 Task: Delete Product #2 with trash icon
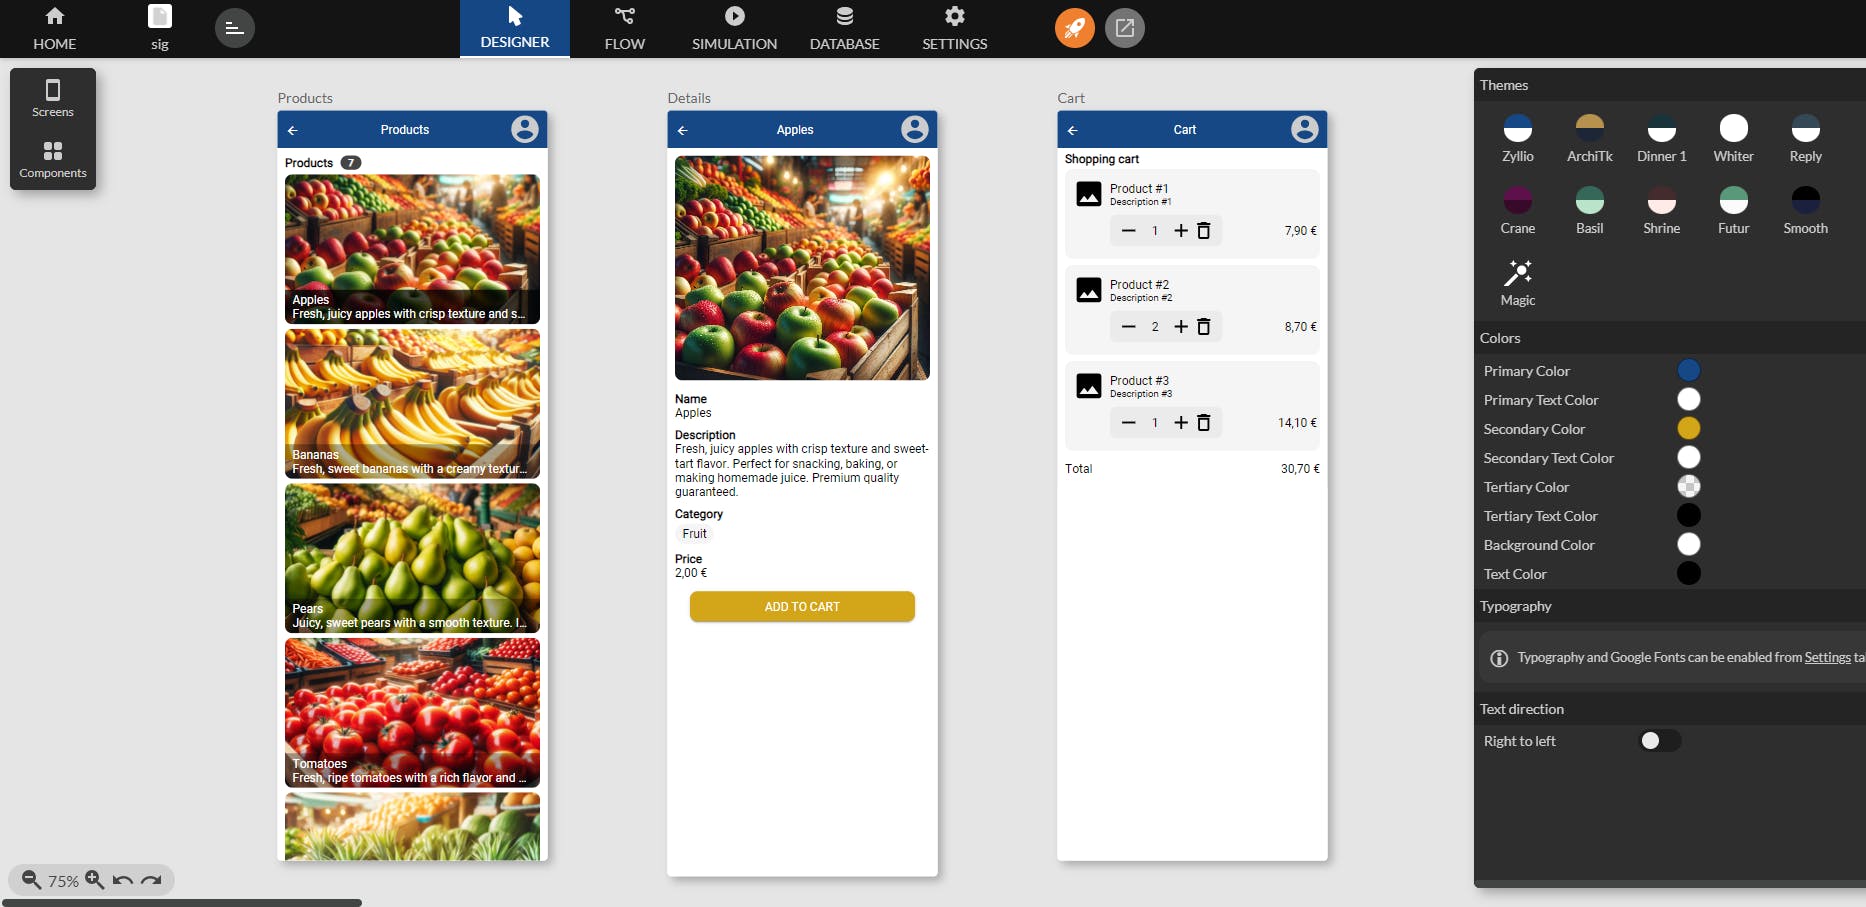pos(1204,327)
